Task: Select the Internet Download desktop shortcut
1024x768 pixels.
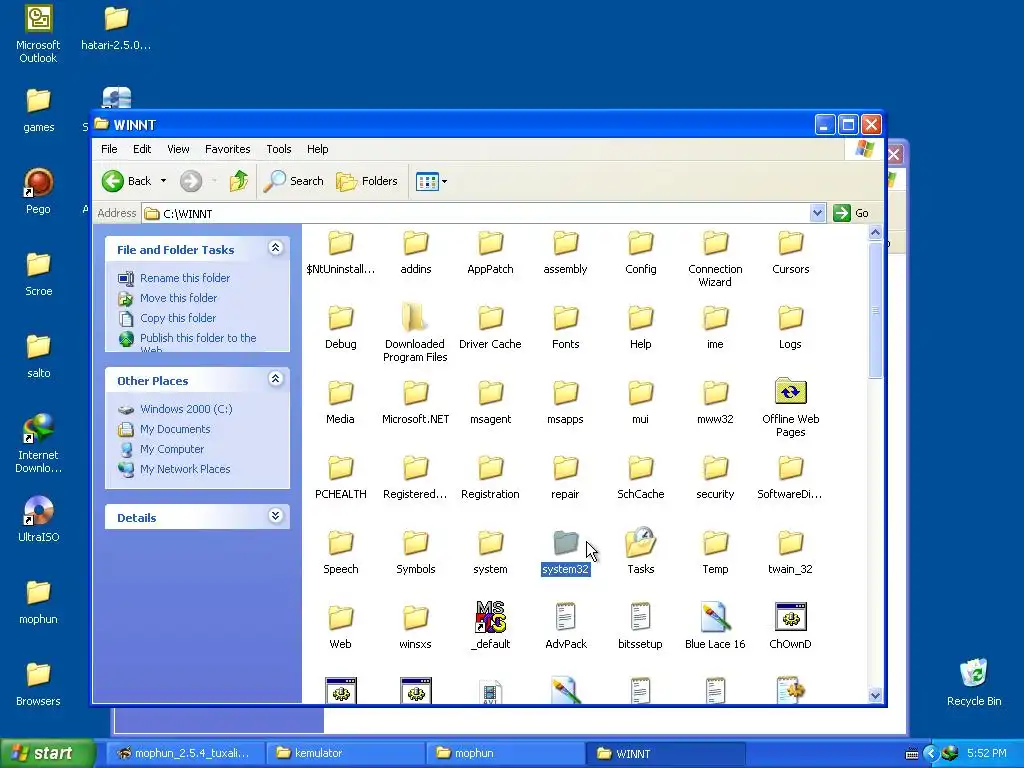Action: click(39, 444)
